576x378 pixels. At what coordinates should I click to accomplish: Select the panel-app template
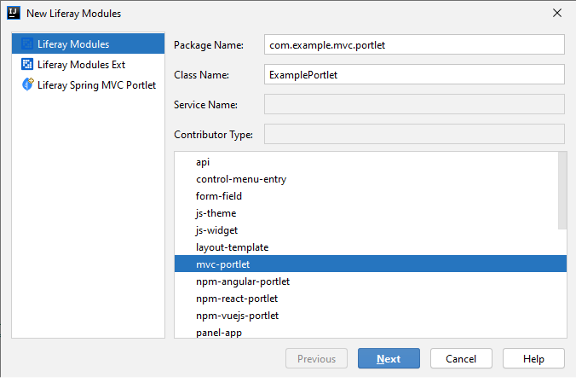(371, 332)
